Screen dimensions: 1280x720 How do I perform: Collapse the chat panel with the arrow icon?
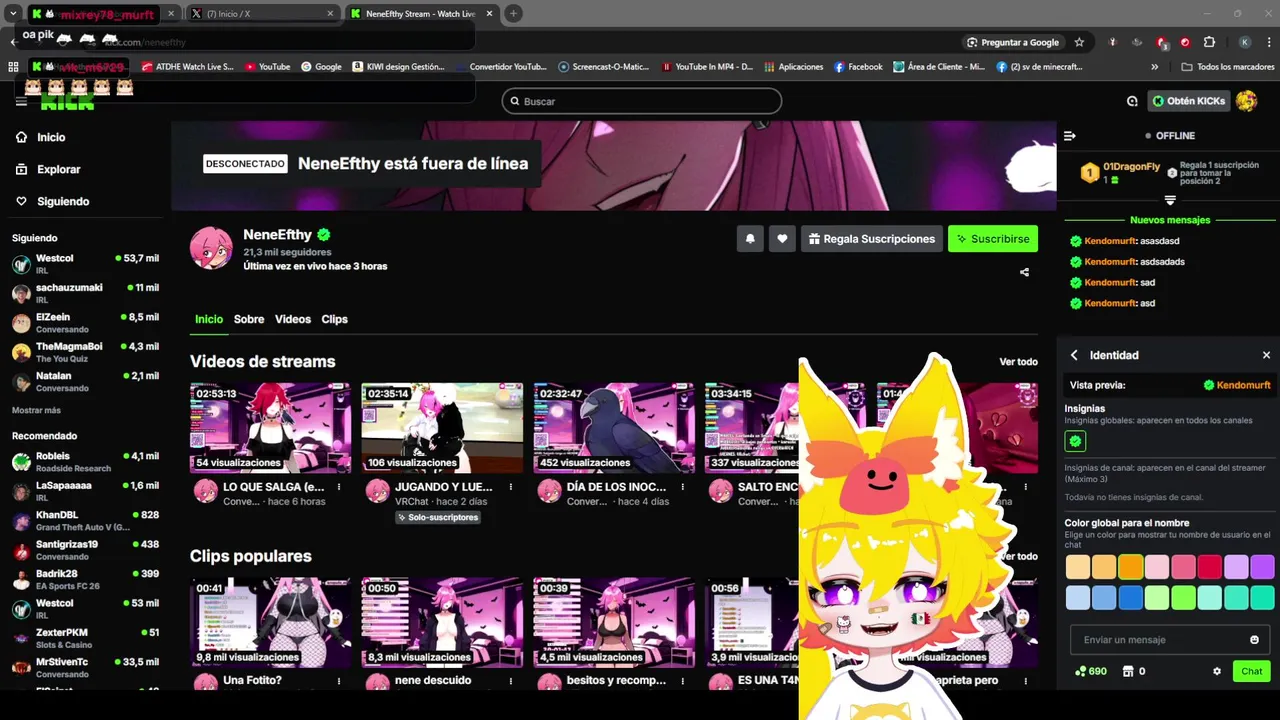(x=1069, y=136)
